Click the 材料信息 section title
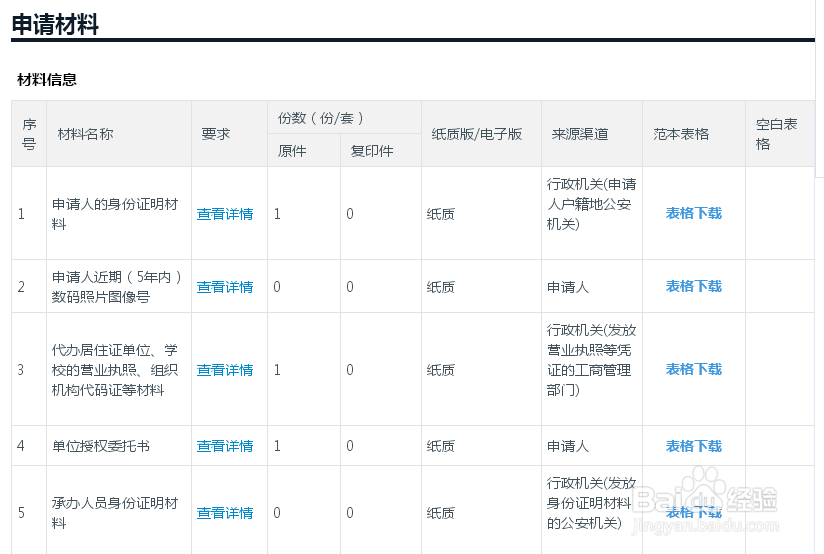Viewport: 824px width, 554px height. pyautogui.click(x=47, y=80)
